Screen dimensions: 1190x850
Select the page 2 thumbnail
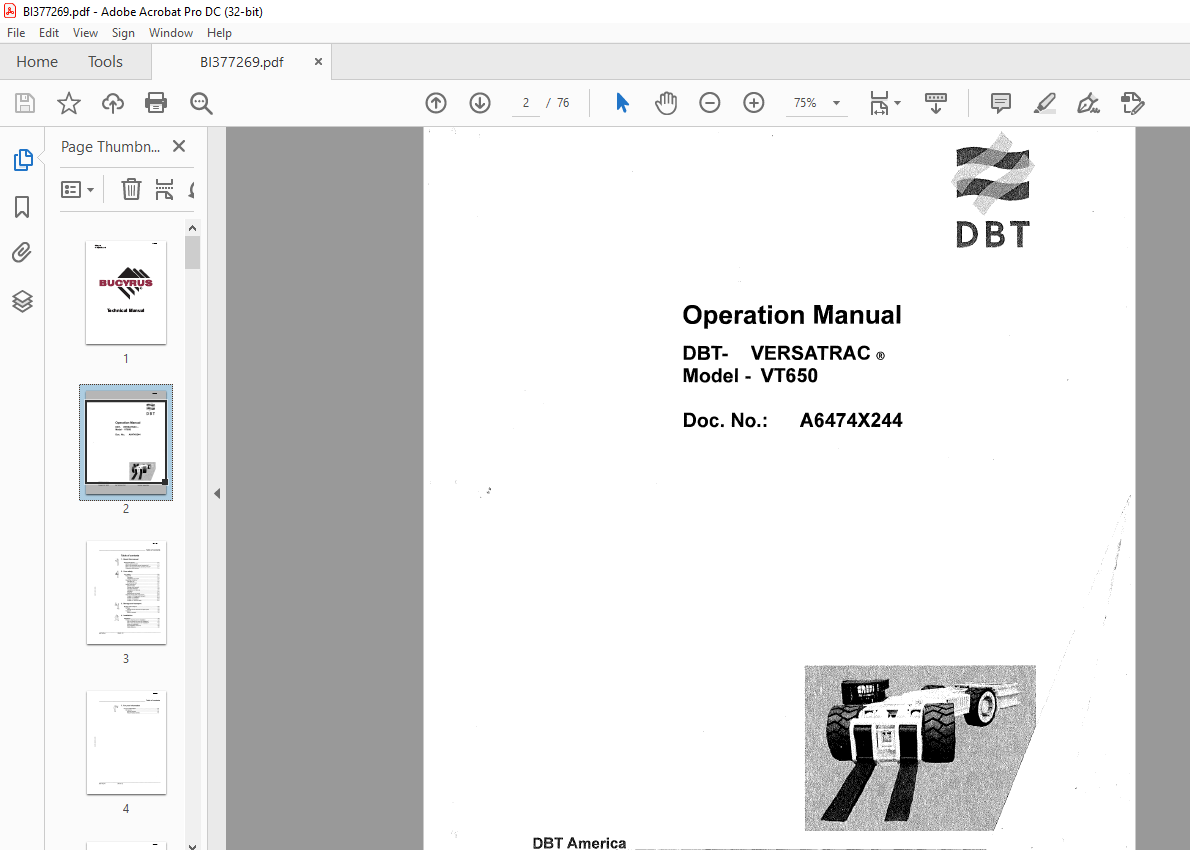point(126,442)
